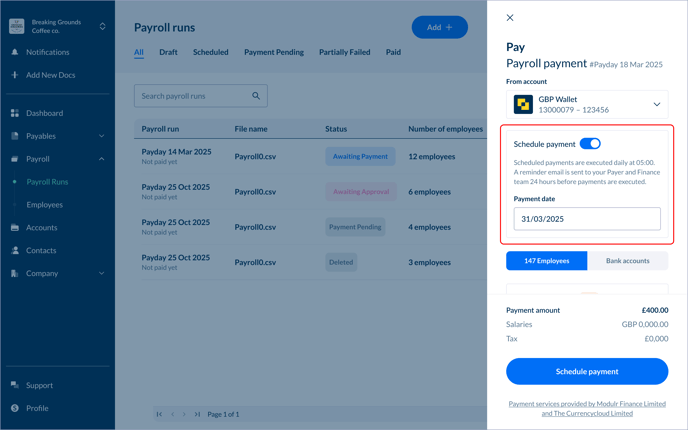The height and width of the screenshot is (430, 688).
Task: Open the company switcher arrows
Action: (x=102, y=26)
